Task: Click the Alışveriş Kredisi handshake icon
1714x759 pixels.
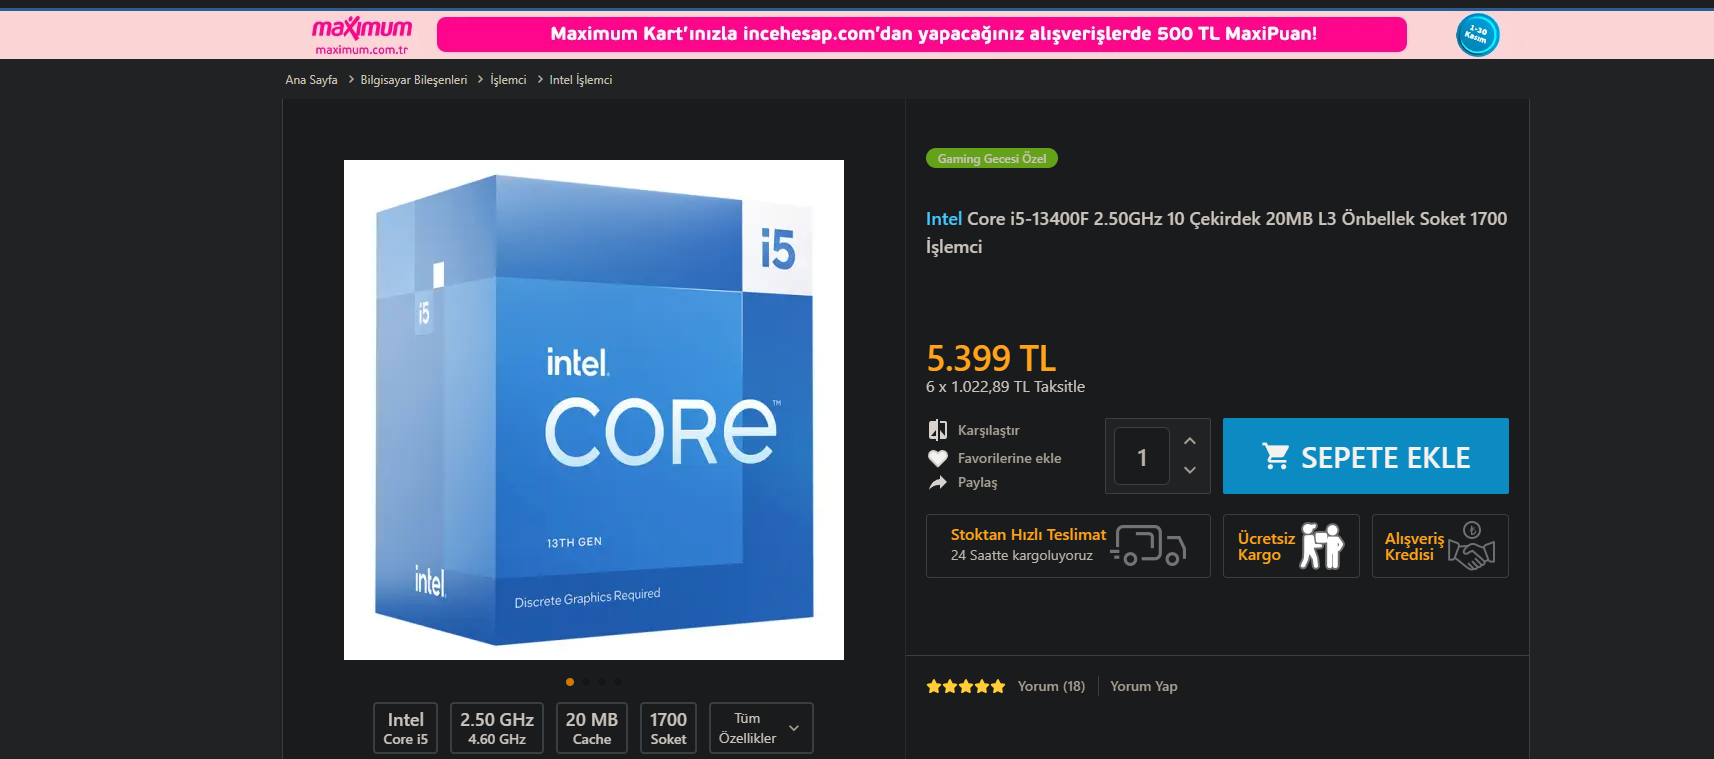Action: 1472,546
